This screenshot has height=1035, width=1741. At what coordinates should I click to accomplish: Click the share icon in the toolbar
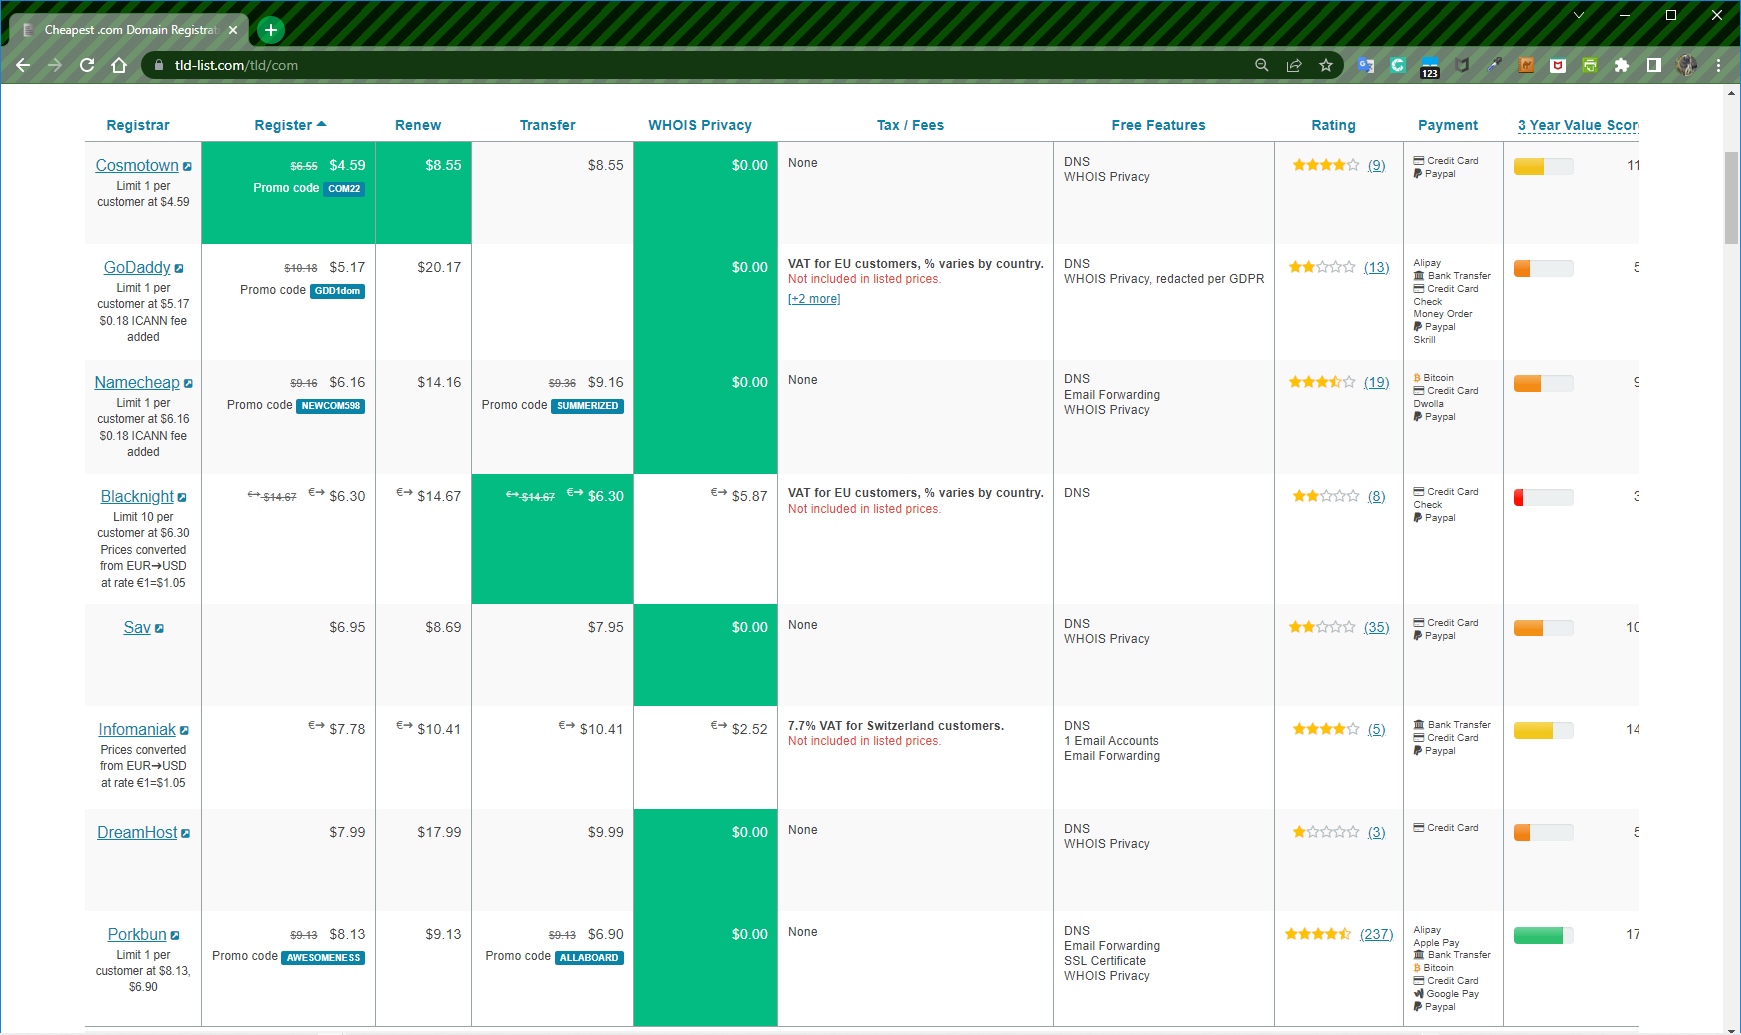(1294, 65)
